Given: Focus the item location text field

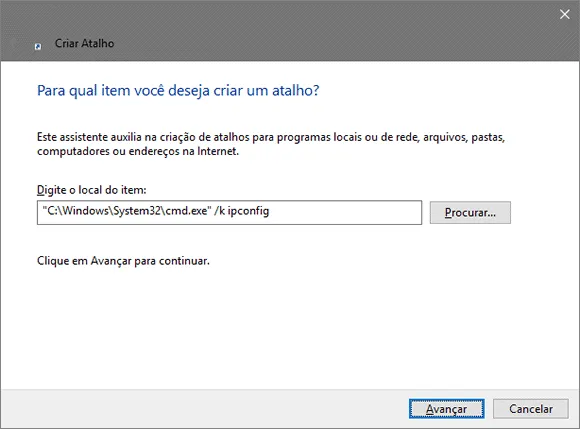Looking at the screenshot, I should click(x=229, y=213).
